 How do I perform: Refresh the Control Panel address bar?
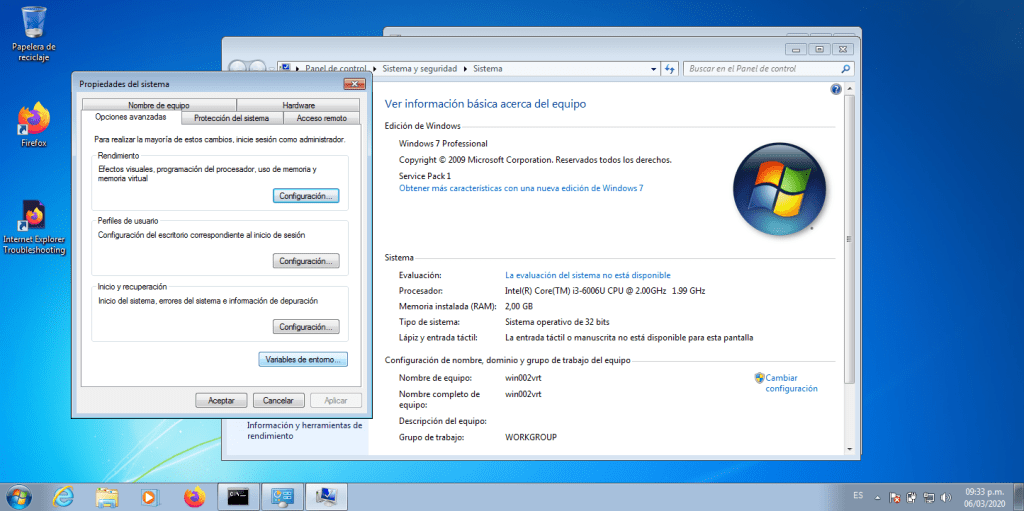click(x=671, y=69)
